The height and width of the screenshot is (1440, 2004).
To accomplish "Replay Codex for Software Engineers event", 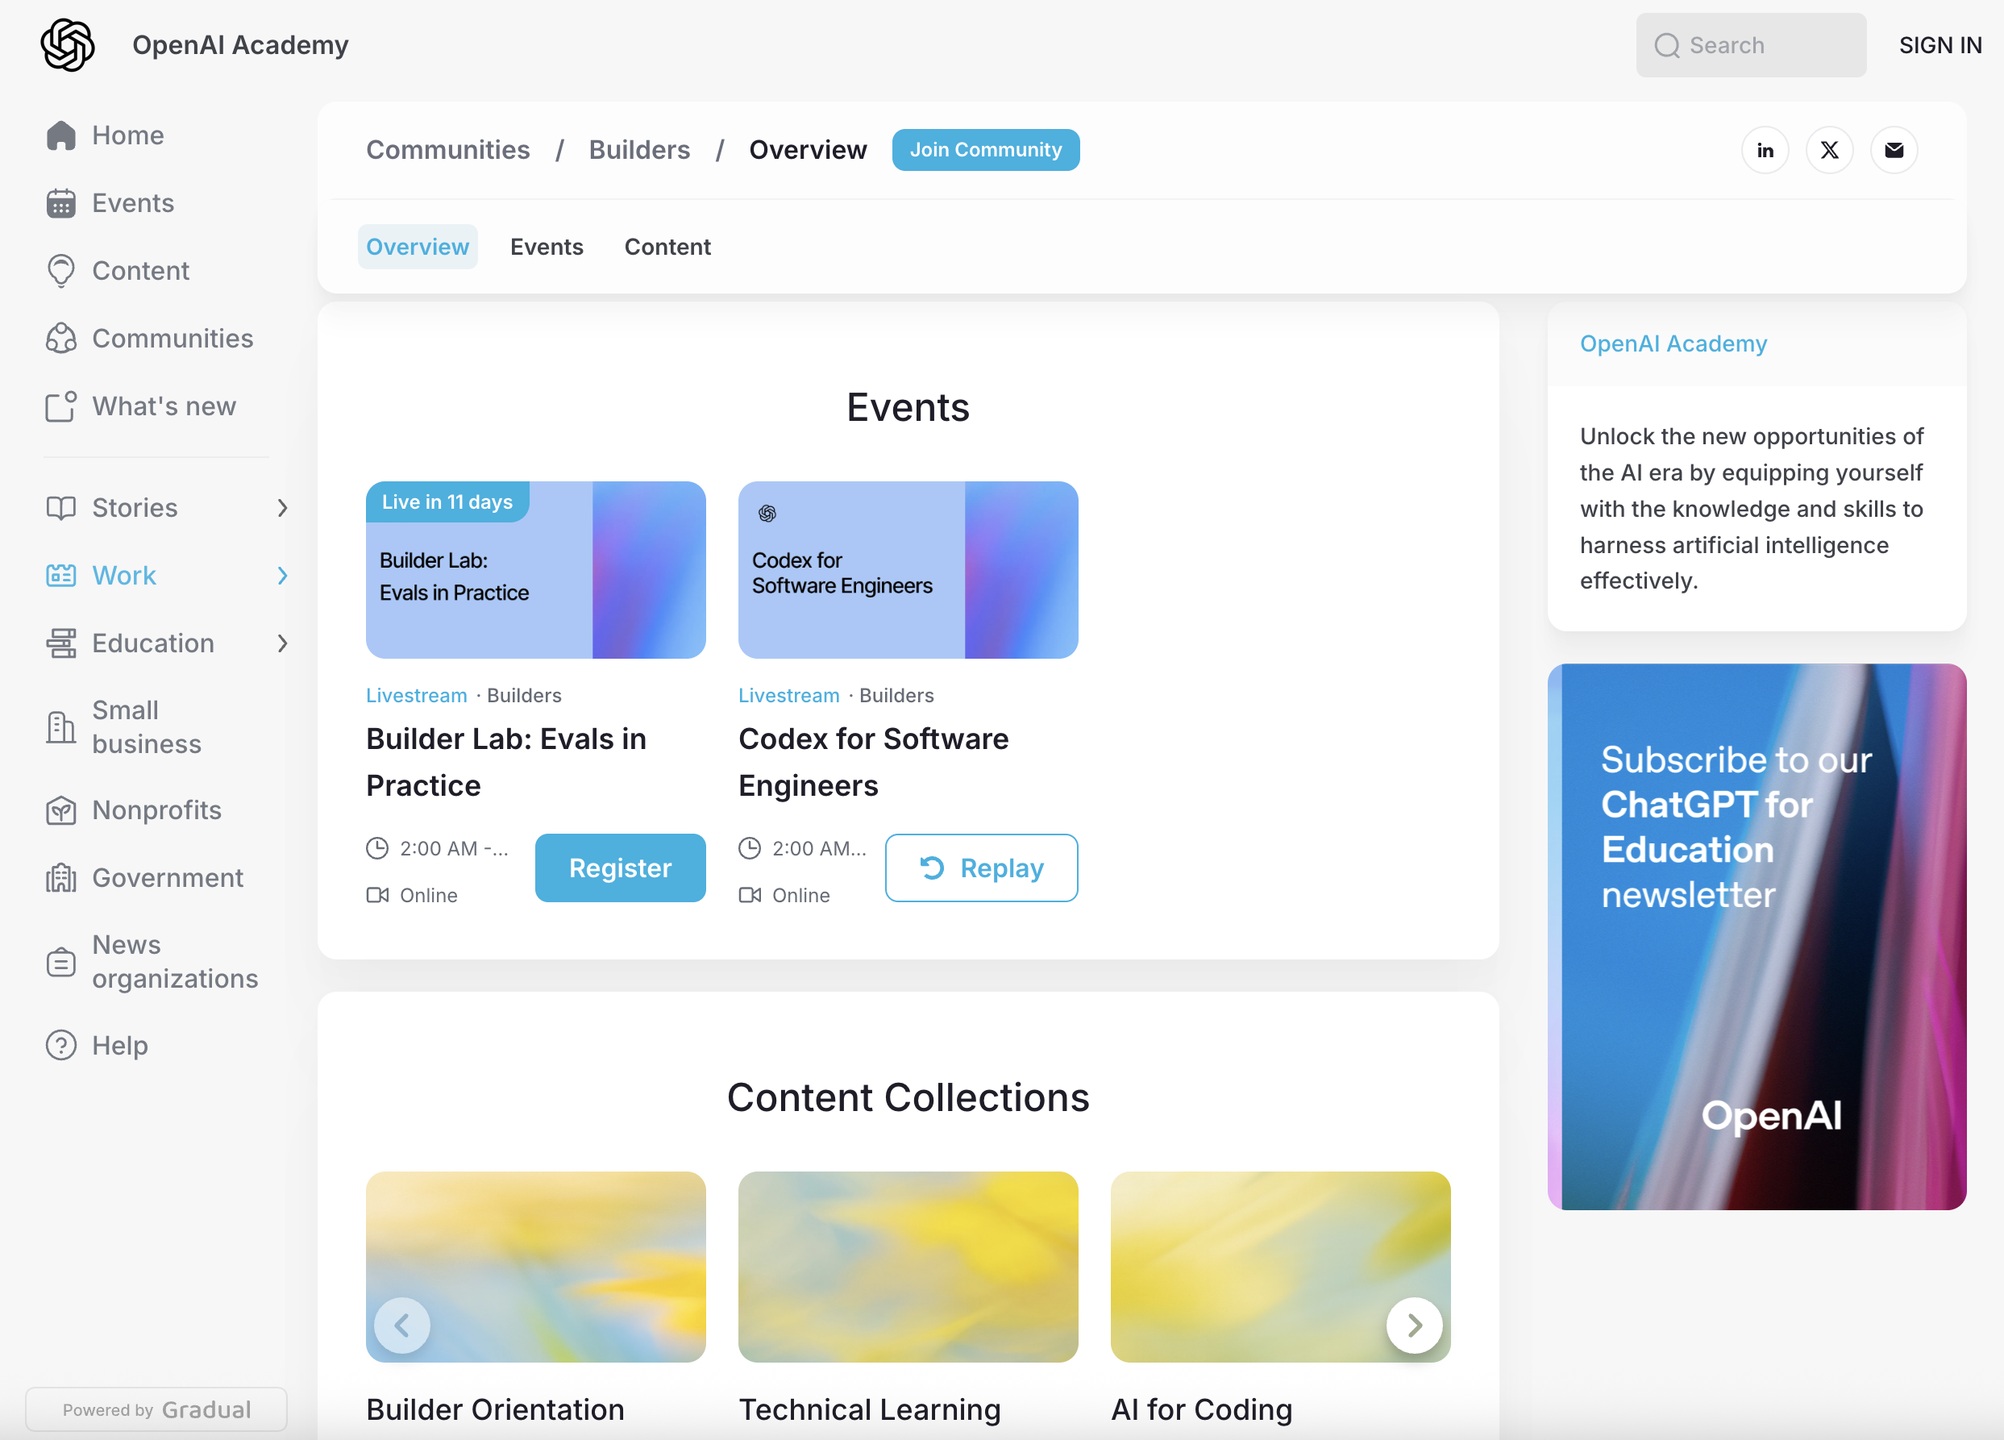I will [982, 868].
